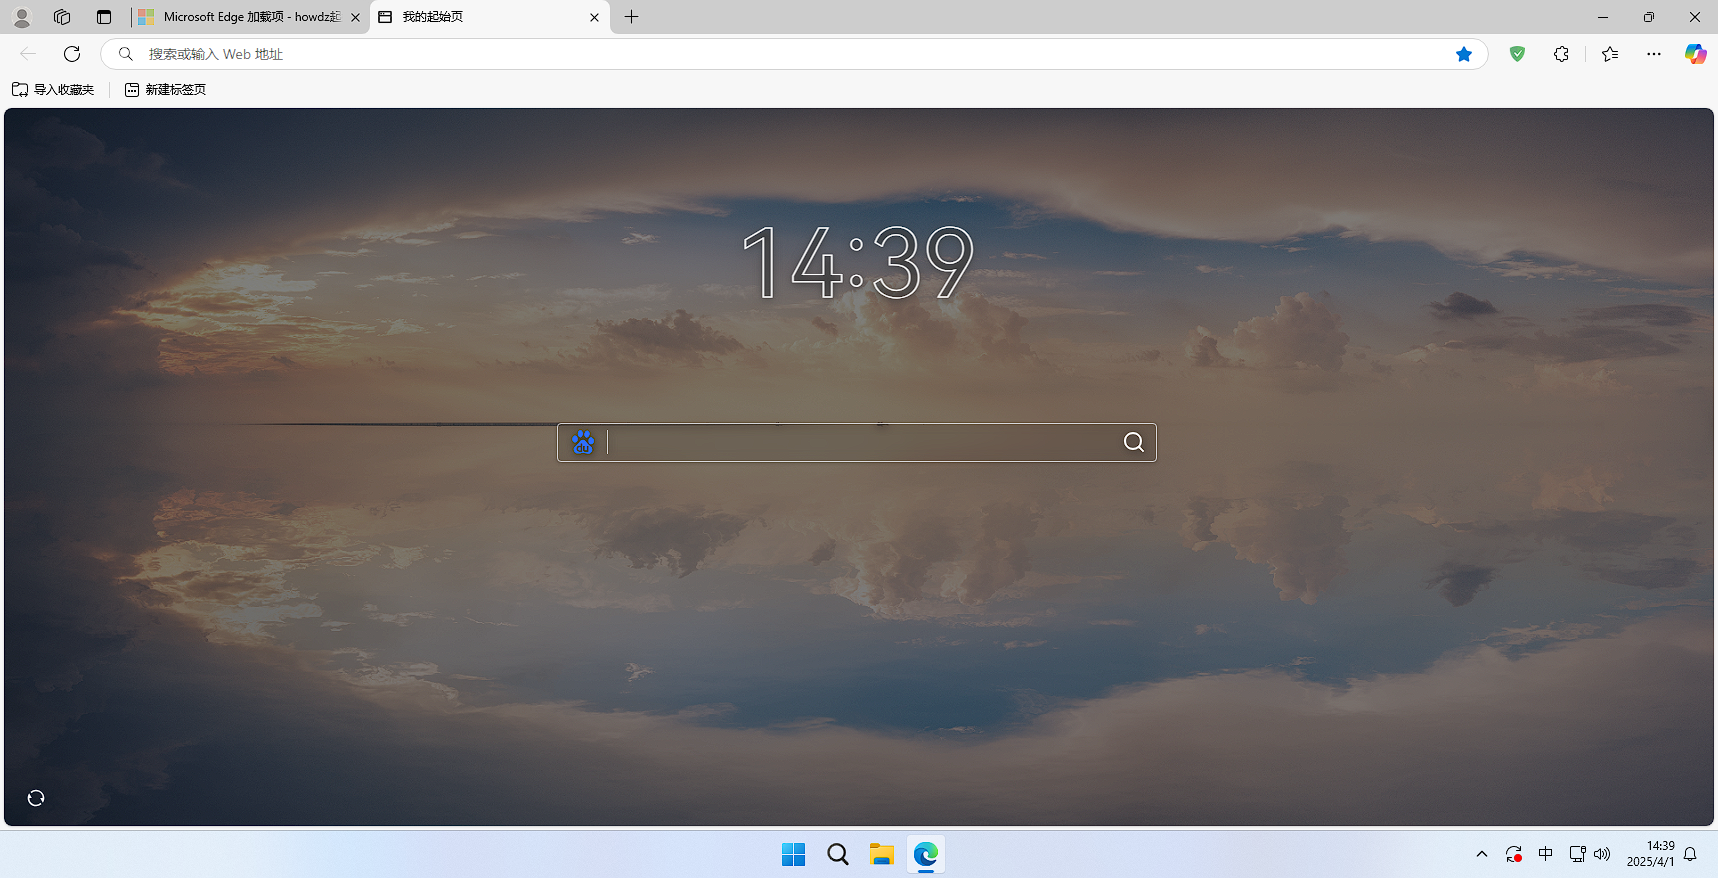Open the tab actions menu icon

click(104, 17)
